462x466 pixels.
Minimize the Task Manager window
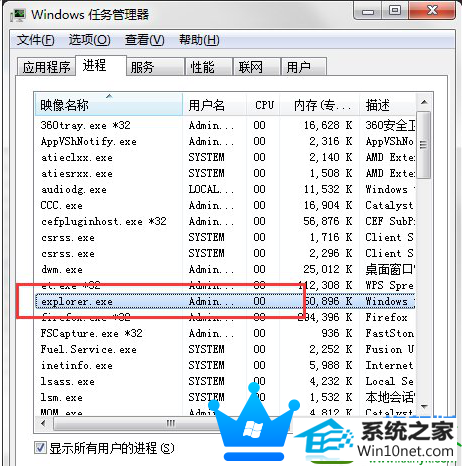pyautogui.click(x=368, y=11)
